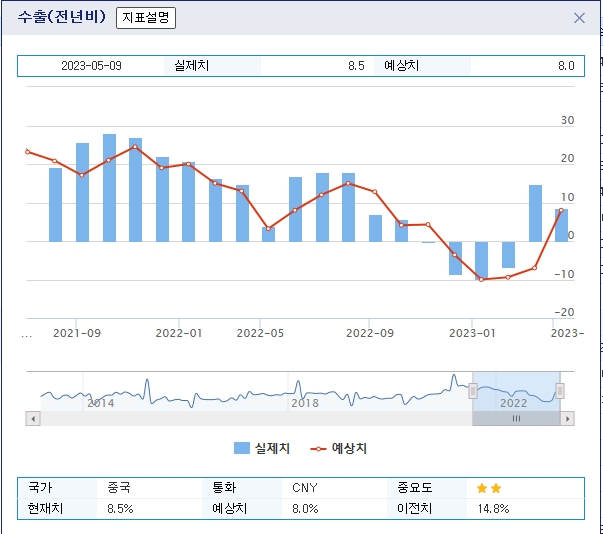This screenshot has width=603, height=534.
Task: Select the 2022-05 x-axis label
Action: click(x=260, y=333)
